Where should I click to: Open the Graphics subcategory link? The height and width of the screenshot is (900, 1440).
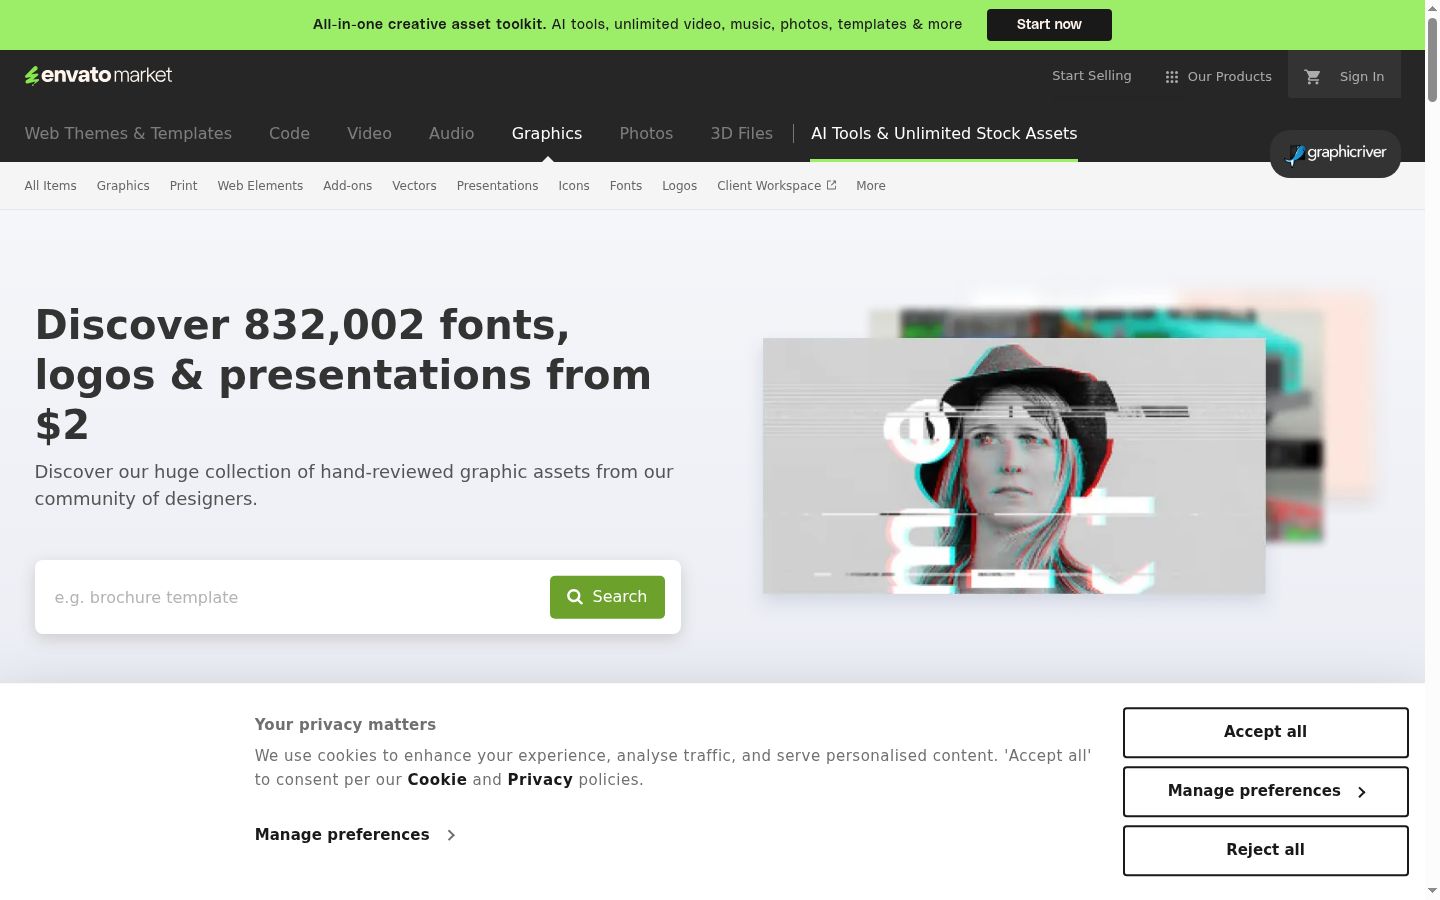pyautogui.click(x=123, y=186)
